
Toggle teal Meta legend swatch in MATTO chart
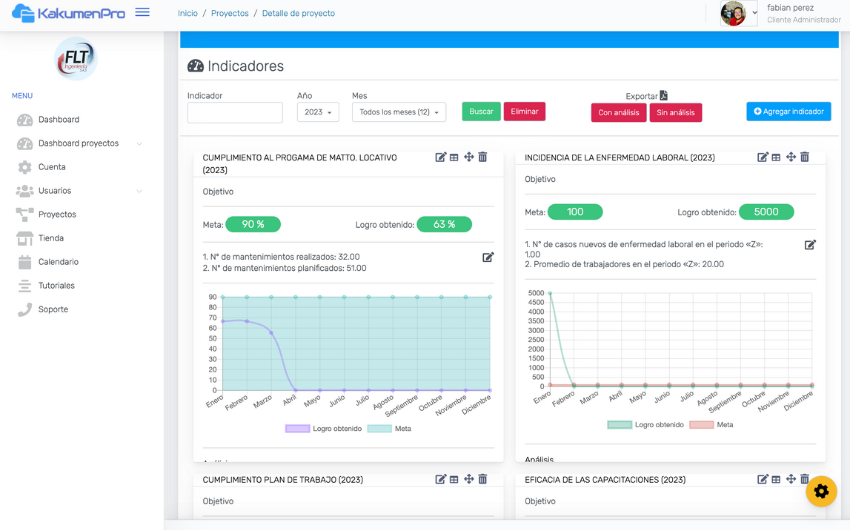tap(379, 429)
